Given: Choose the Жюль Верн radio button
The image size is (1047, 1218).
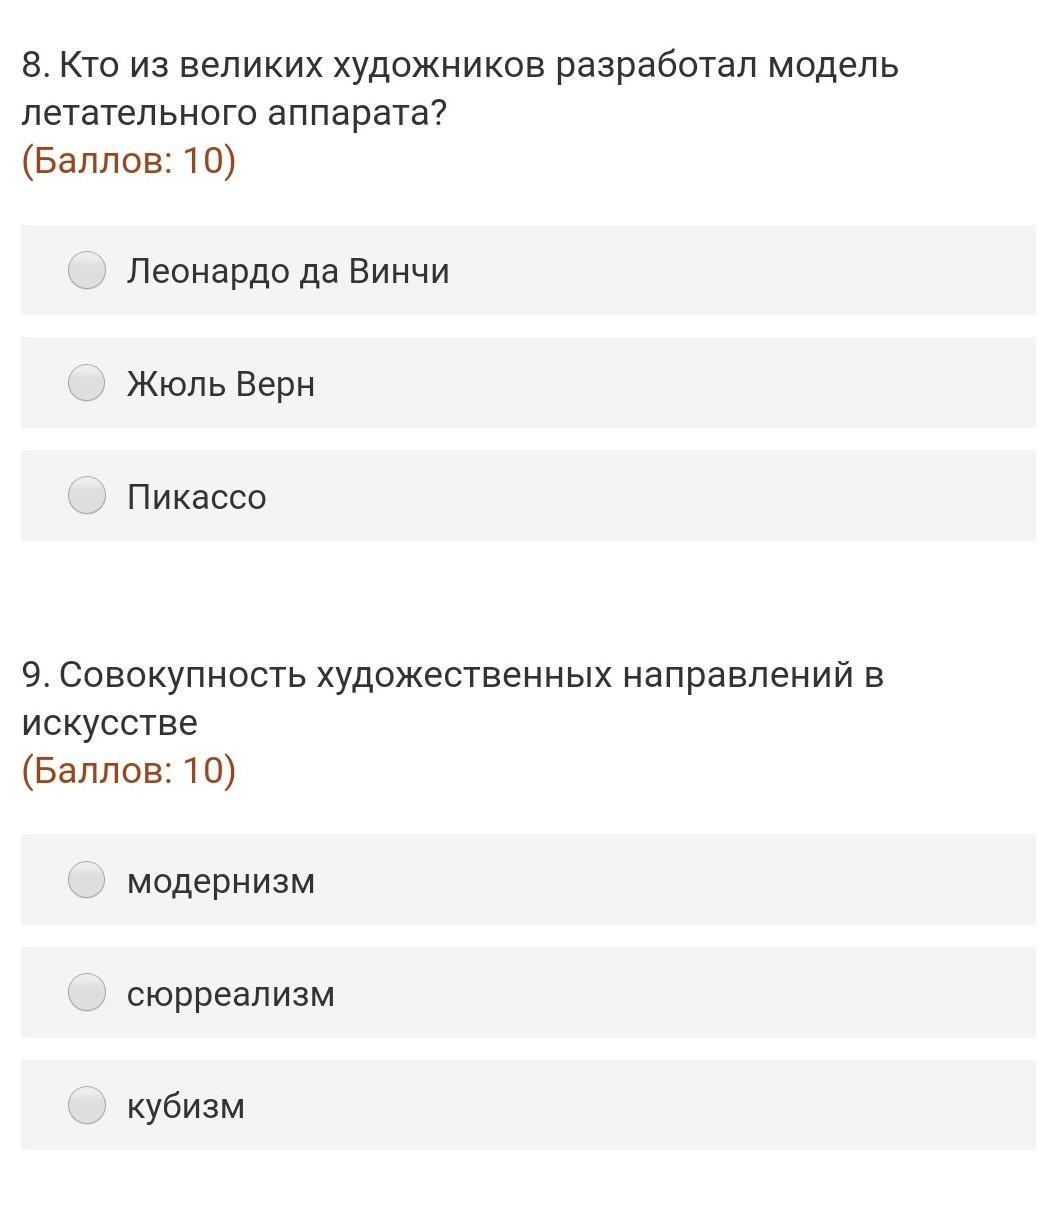Looking at the screenshot, I should [87, 383].
